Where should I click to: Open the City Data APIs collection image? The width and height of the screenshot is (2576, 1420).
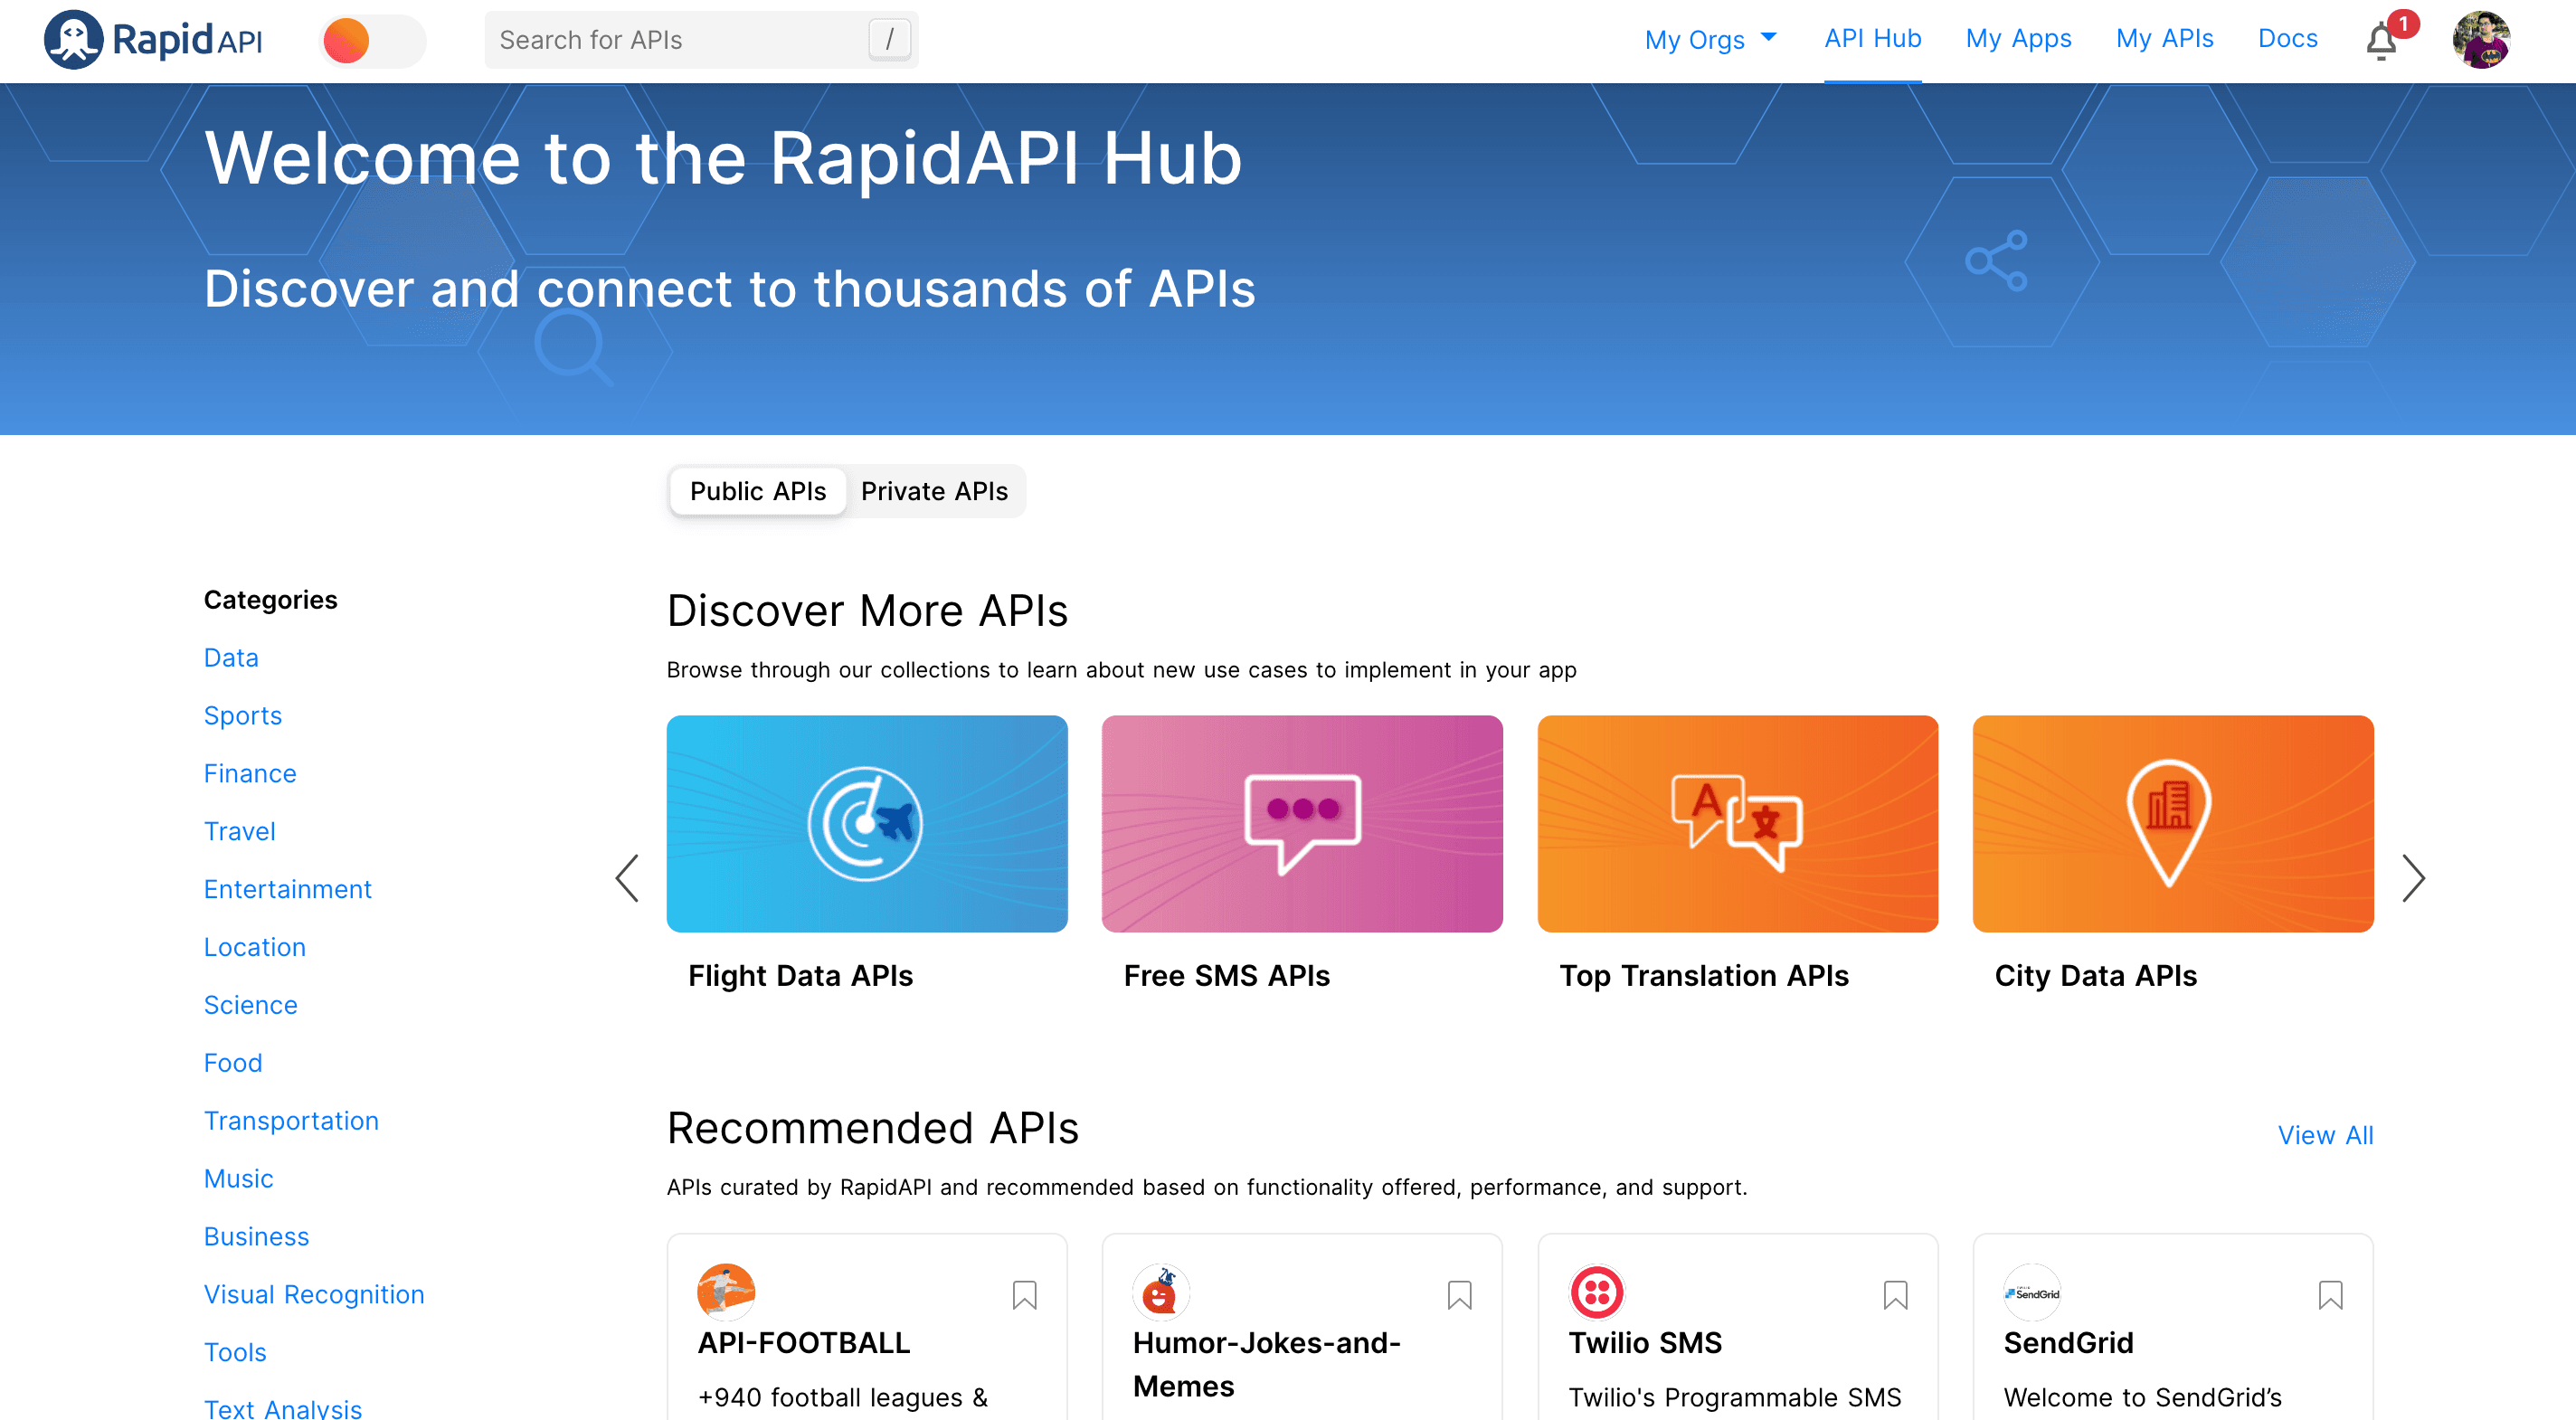(x=2173, y=824)
